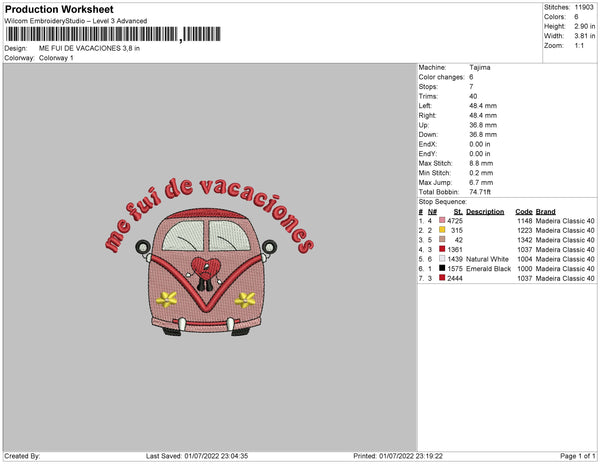The width and height of the screenshot is (600, 464).
Task: Click the Stitches count value 11903
Action: pyautogui.click(x=584, y=7)
